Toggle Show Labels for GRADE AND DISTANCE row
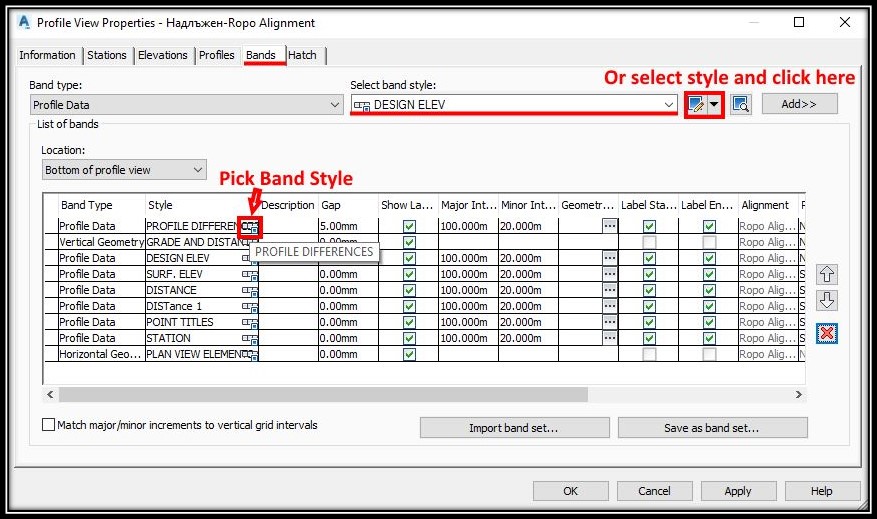This screenshot has width=877, height=519. [x=409, y=242]
